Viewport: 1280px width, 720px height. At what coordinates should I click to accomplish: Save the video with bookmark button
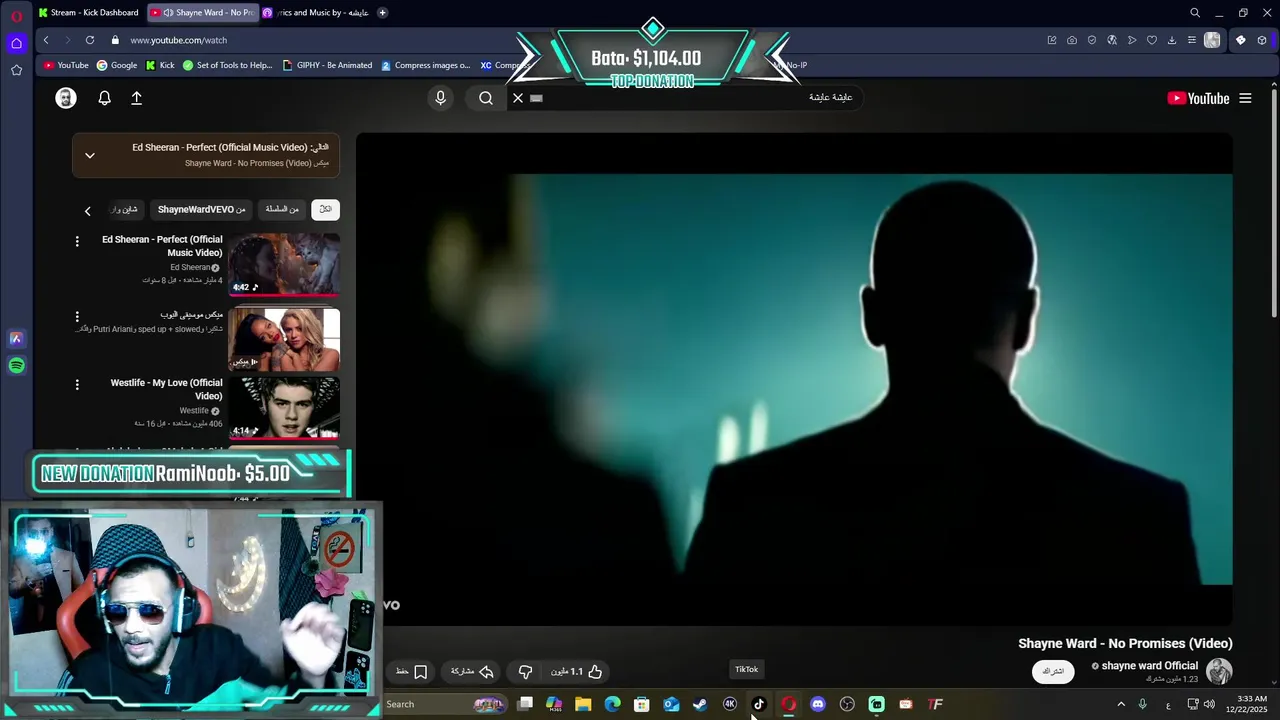pos(412,672)
